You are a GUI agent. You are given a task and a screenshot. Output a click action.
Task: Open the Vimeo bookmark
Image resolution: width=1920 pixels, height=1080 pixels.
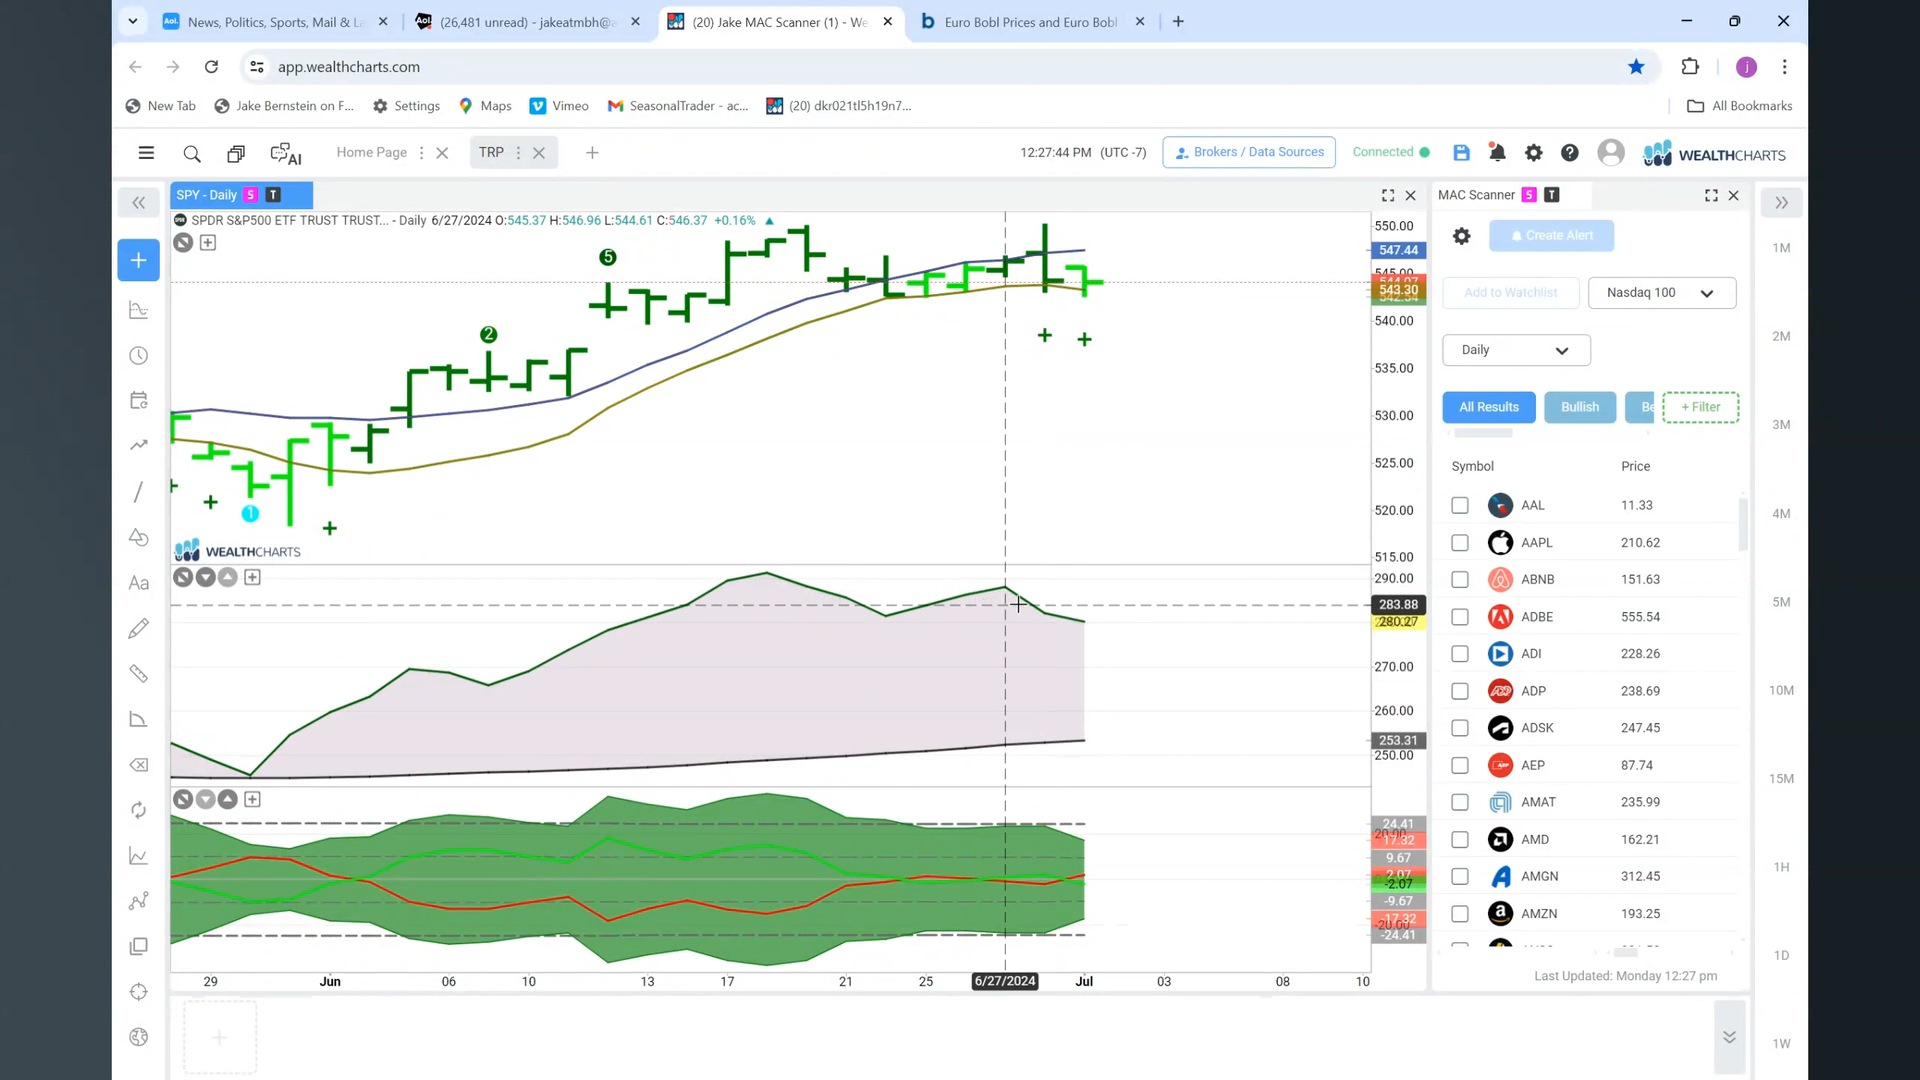coord(559,106)
